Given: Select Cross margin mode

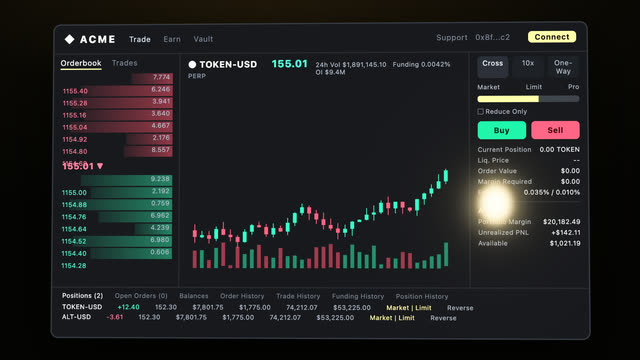Looking at the screenshot, I should (493, 67).
